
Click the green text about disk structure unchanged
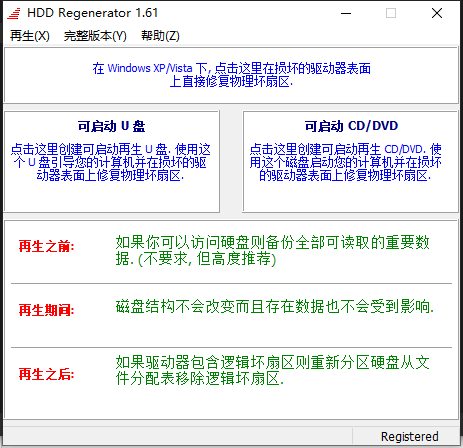(275, 307)
